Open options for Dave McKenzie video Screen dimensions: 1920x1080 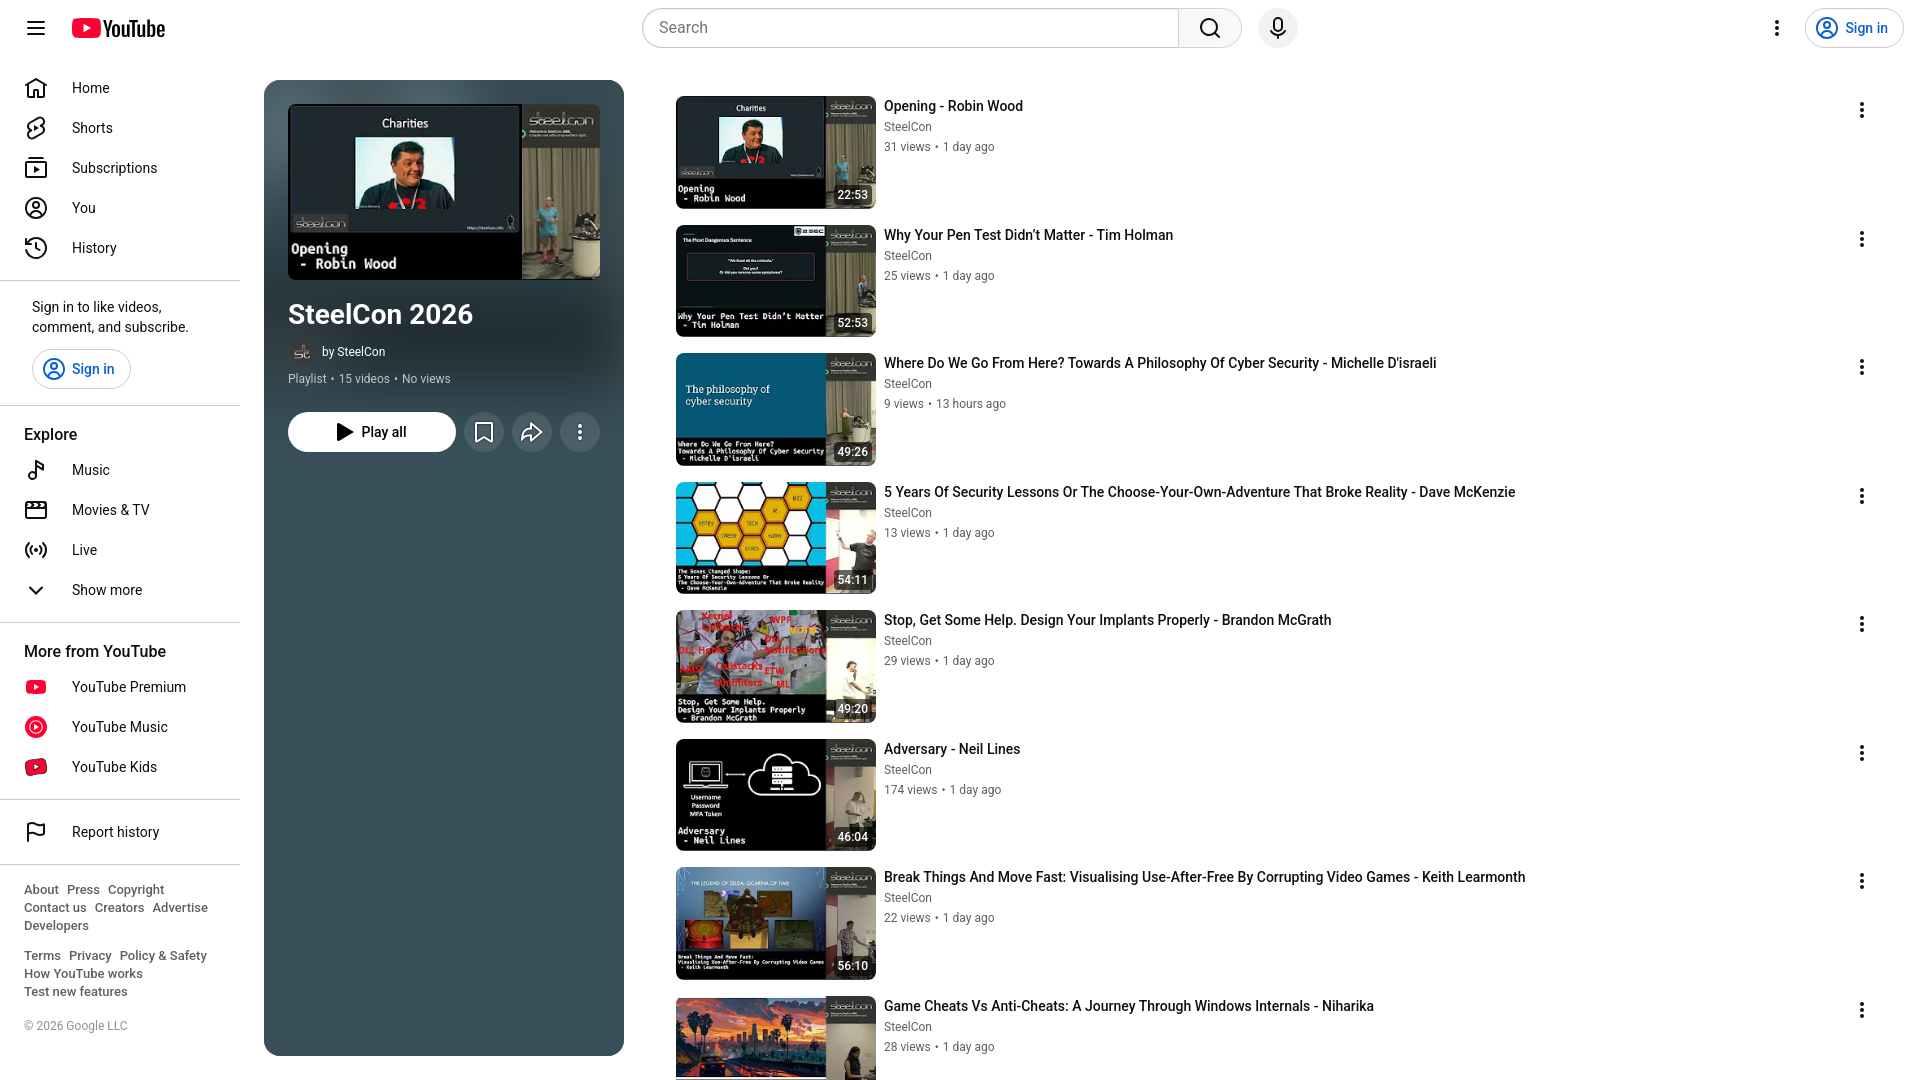tap(1862, 496)
